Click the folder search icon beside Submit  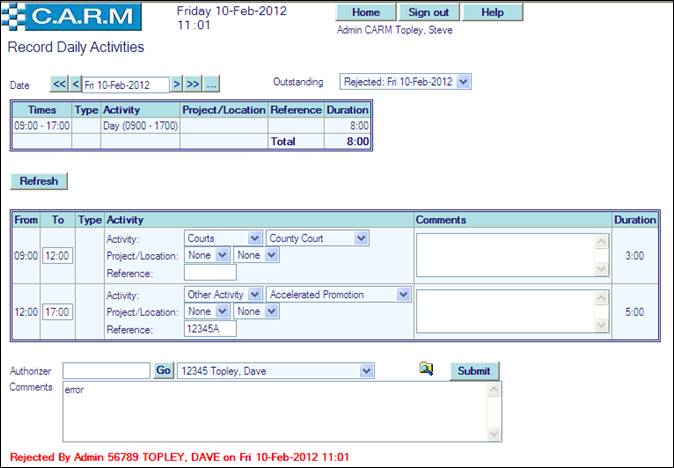pos(426,370)
